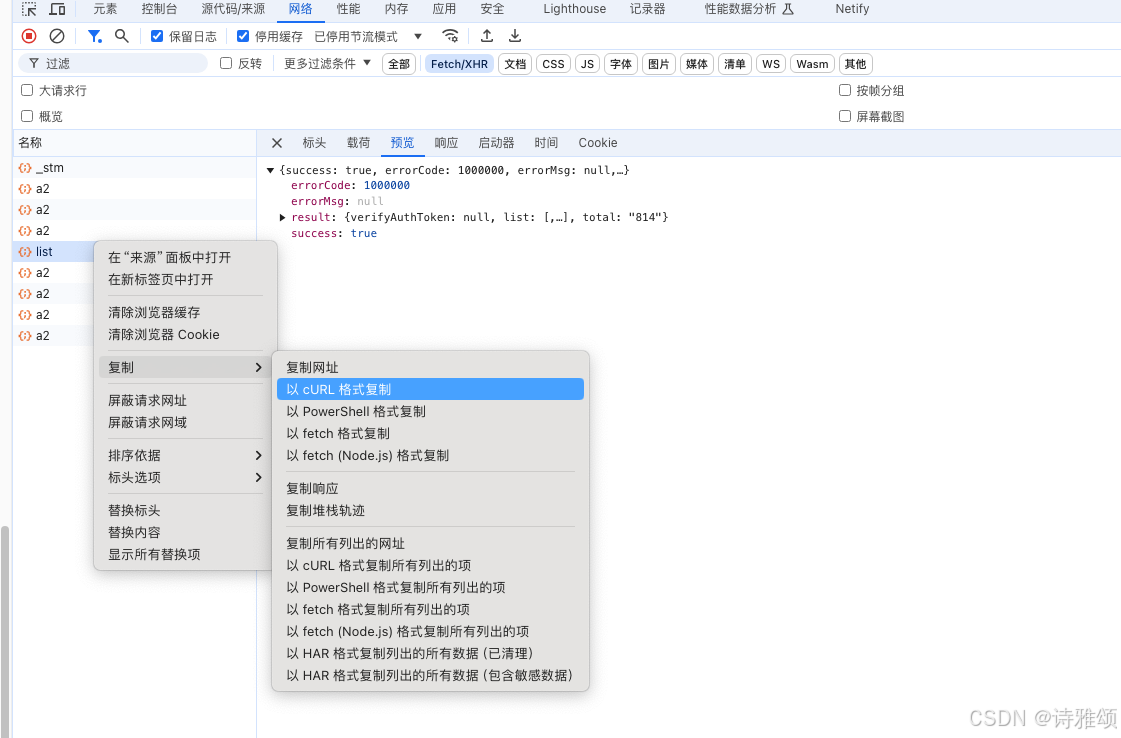
Task: Filter by 全部 request types
Action: 399,64
